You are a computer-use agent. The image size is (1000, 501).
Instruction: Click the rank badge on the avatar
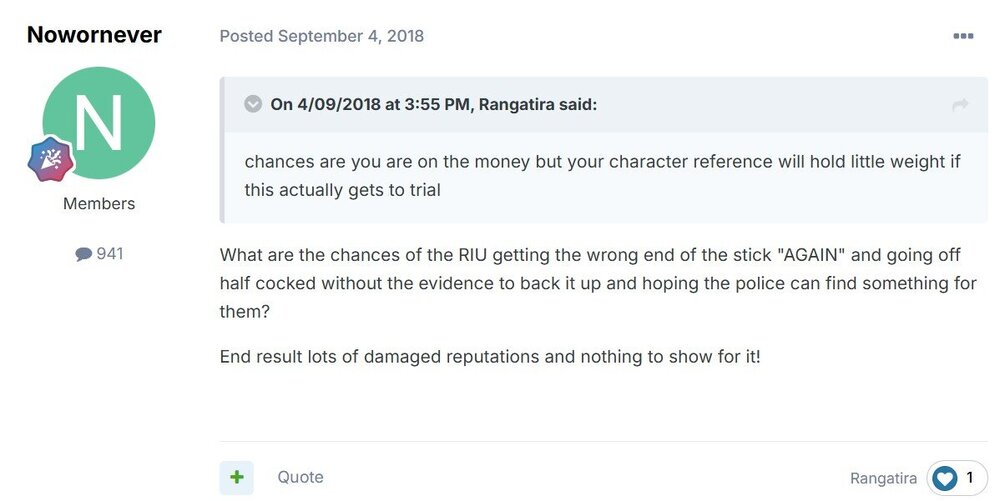51,159
